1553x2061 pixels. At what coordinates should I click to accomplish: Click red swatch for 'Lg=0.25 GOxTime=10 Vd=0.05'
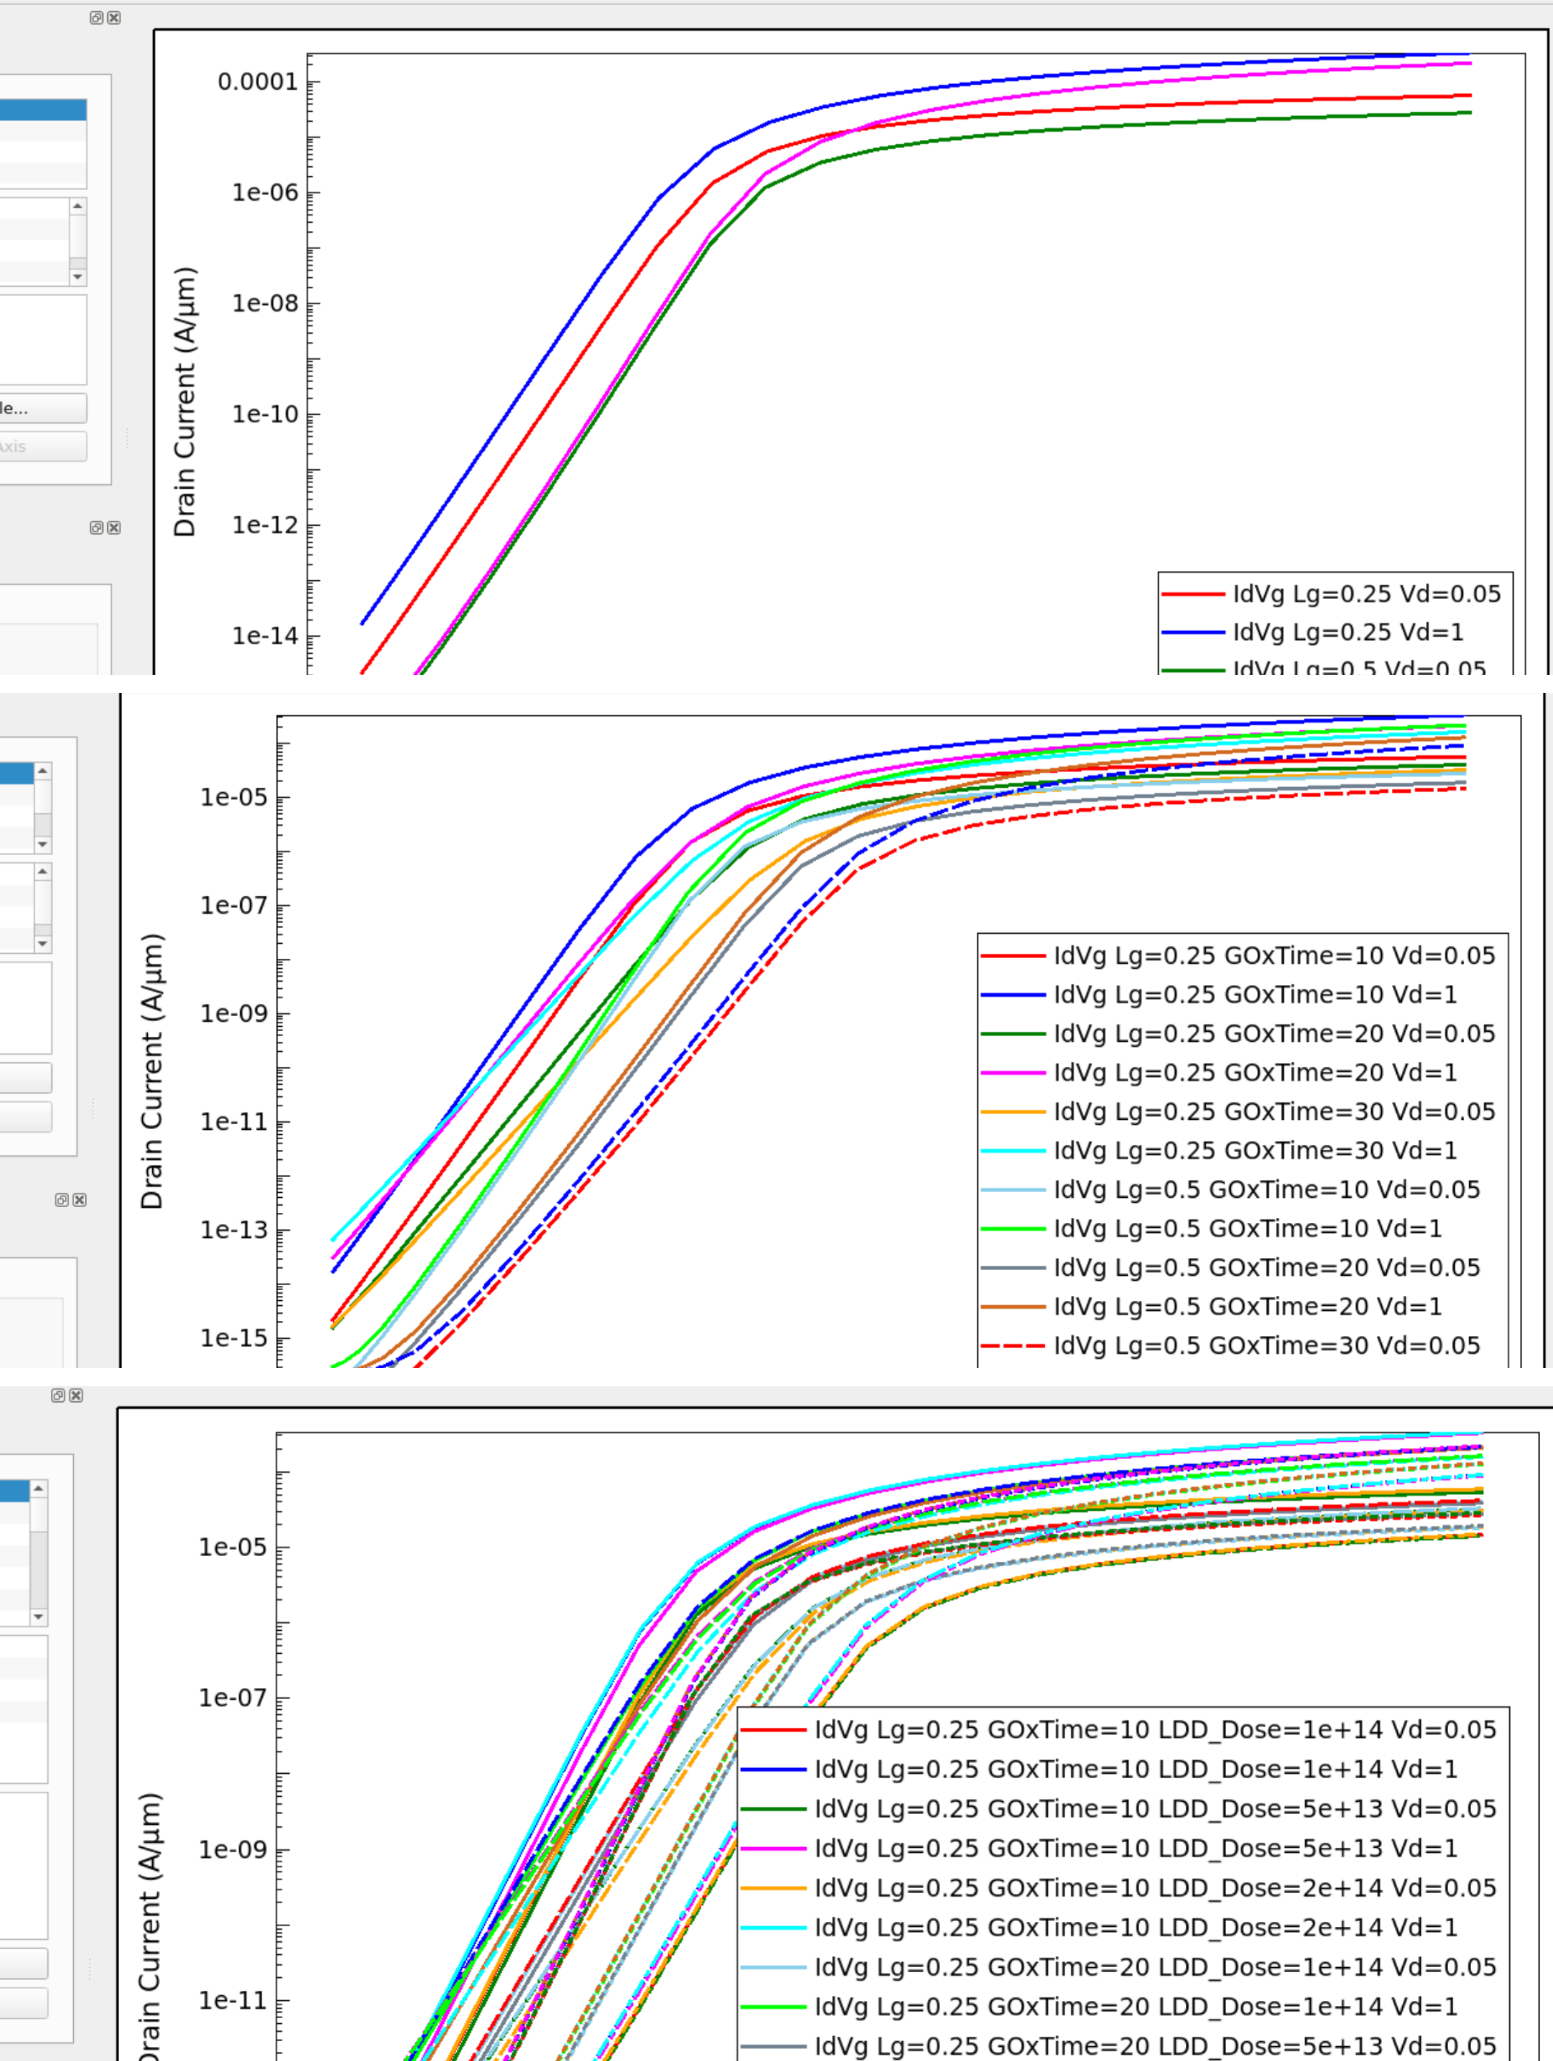[x=1013, y=956]
